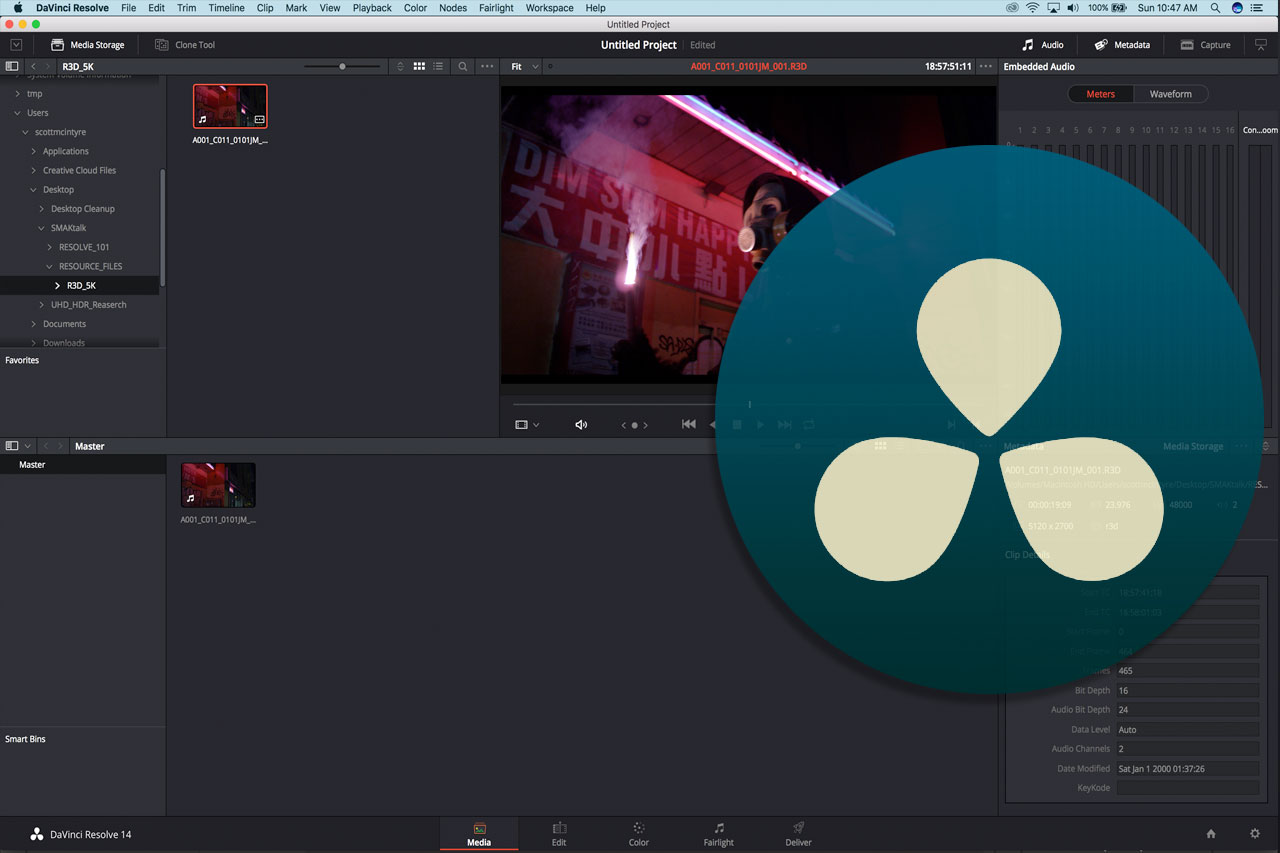Open the Apple menu

[x=17, y=8]
